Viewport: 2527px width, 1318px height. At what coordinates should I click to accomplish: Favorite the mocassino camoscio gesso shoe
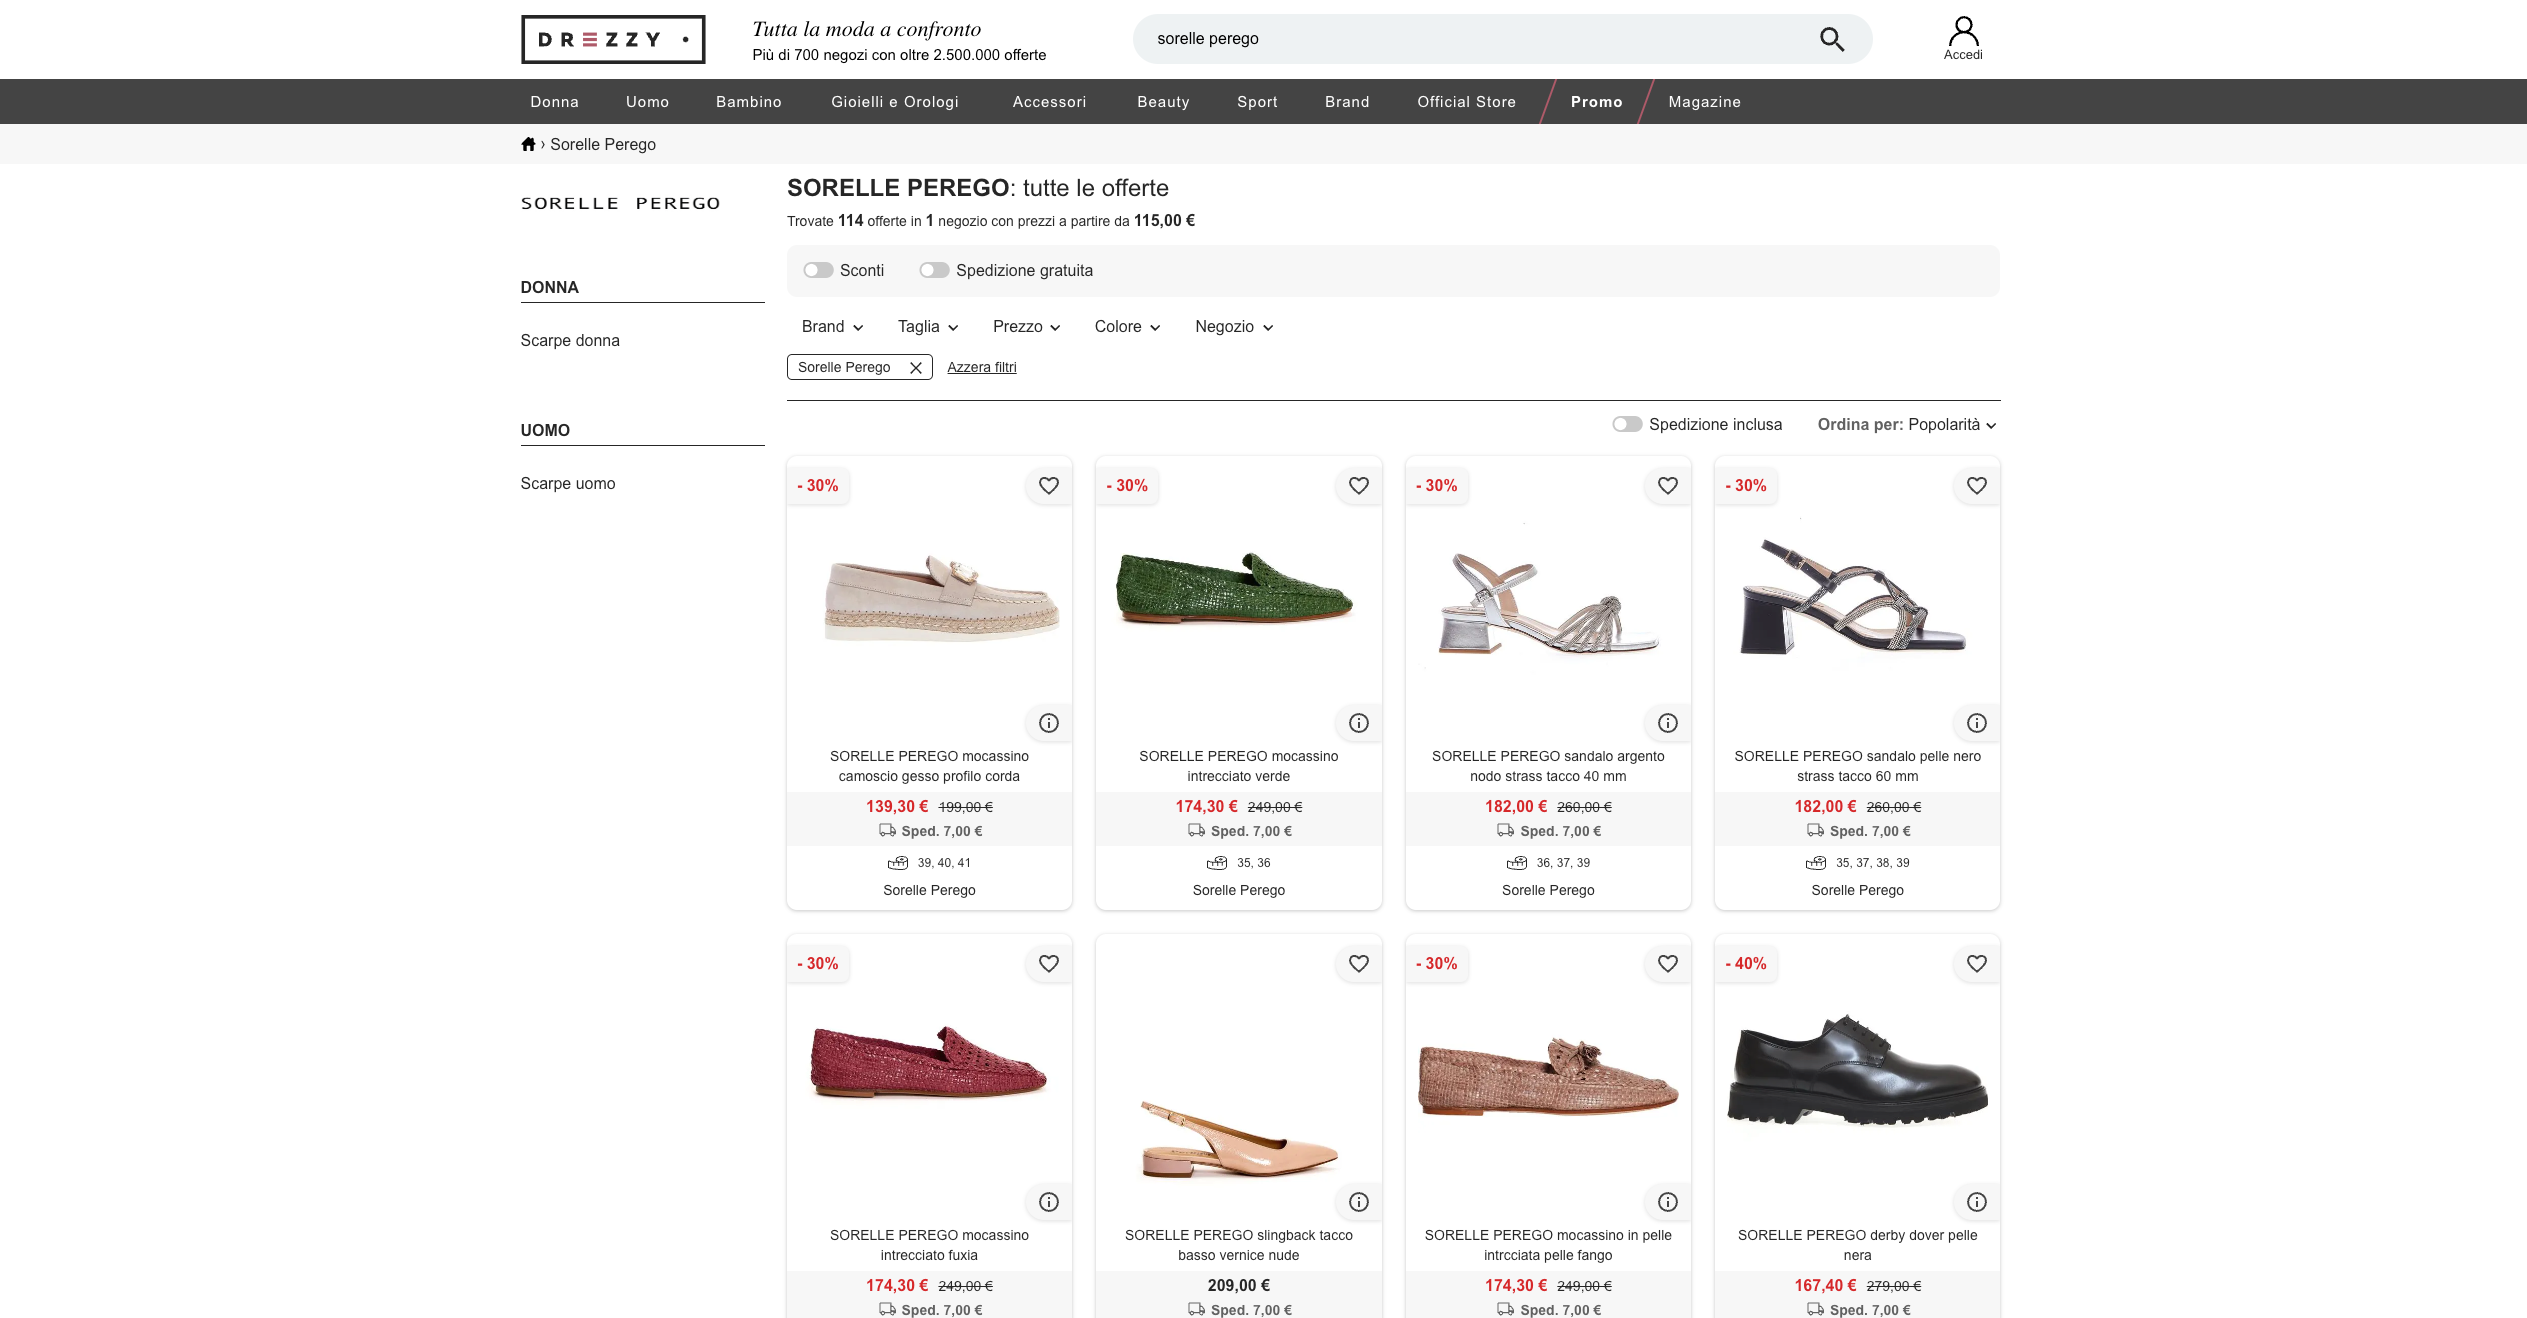coord(1048,485)
